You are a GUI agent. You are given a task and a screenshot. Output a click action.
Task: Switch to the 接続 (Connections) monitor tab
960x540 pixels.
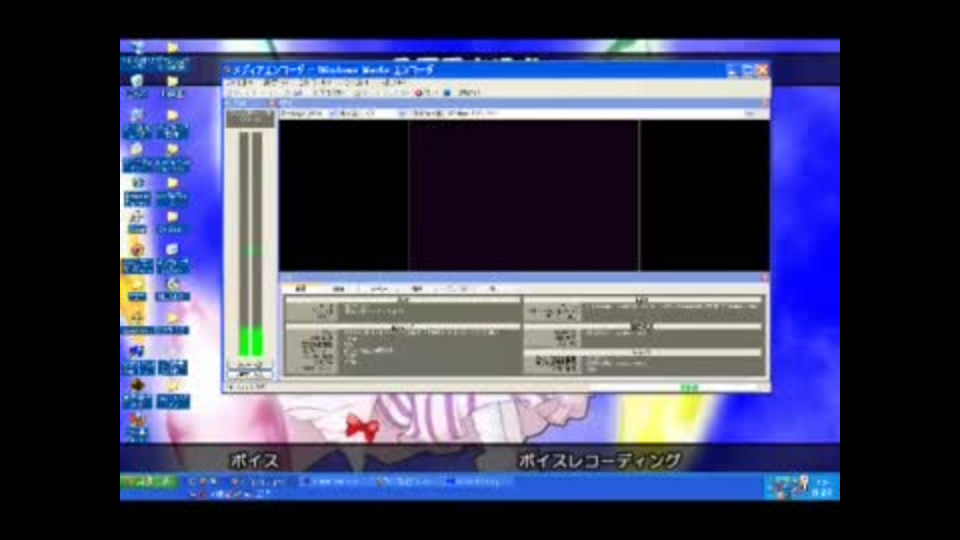417,288
